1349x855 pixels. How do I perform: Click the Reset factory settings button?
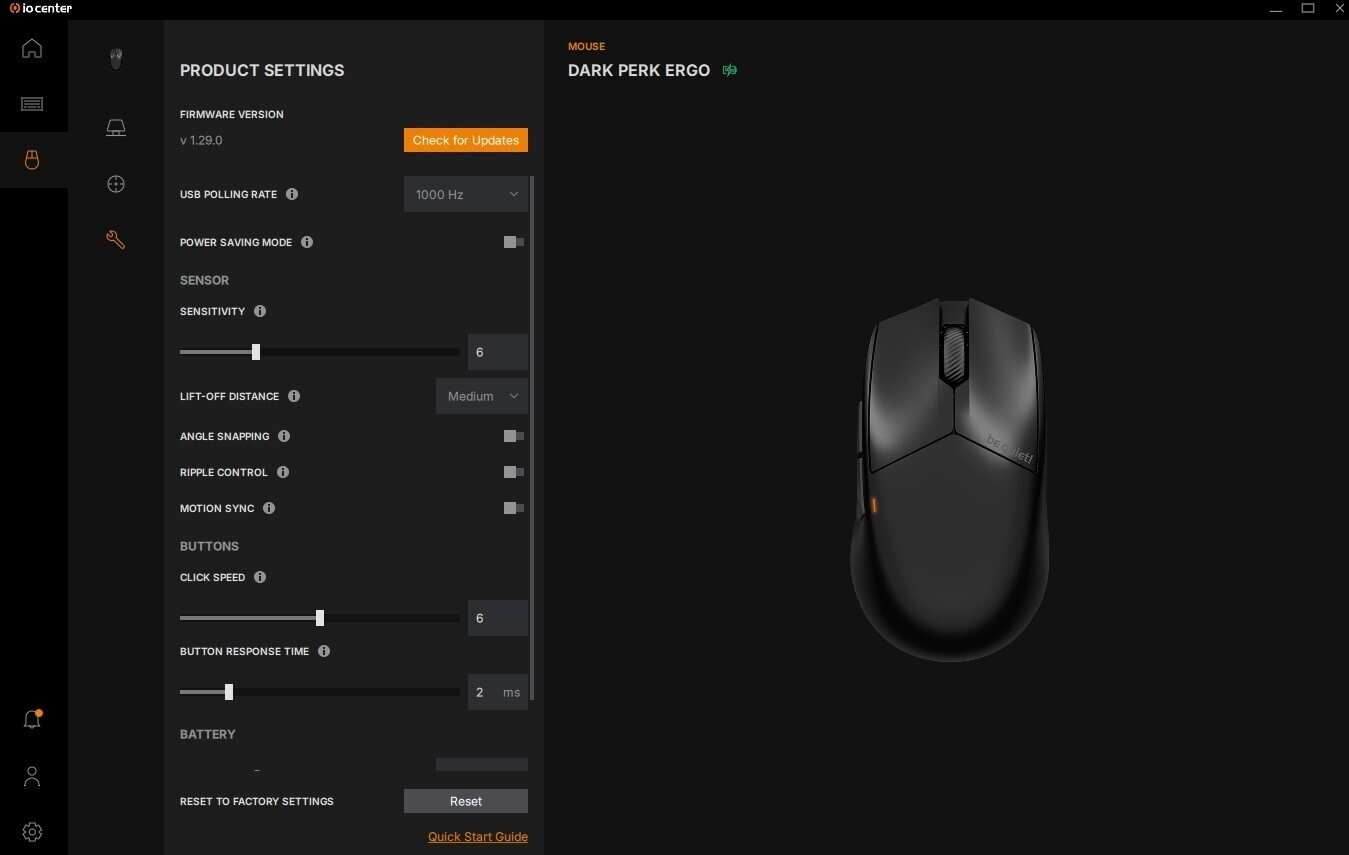click(466, 801)
